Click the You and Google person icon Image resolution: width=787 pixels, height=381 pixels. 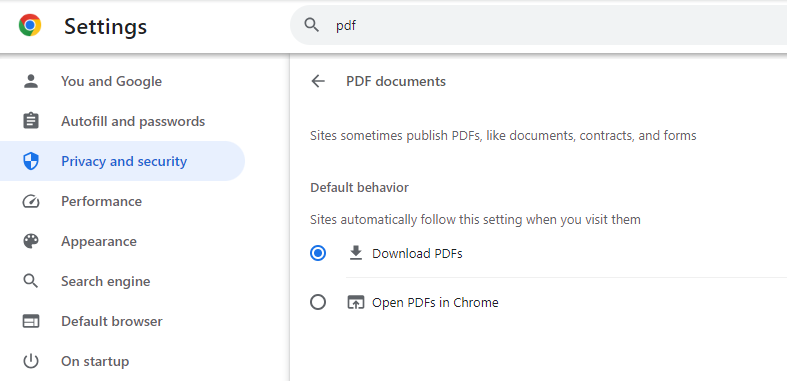pos(31,81)
